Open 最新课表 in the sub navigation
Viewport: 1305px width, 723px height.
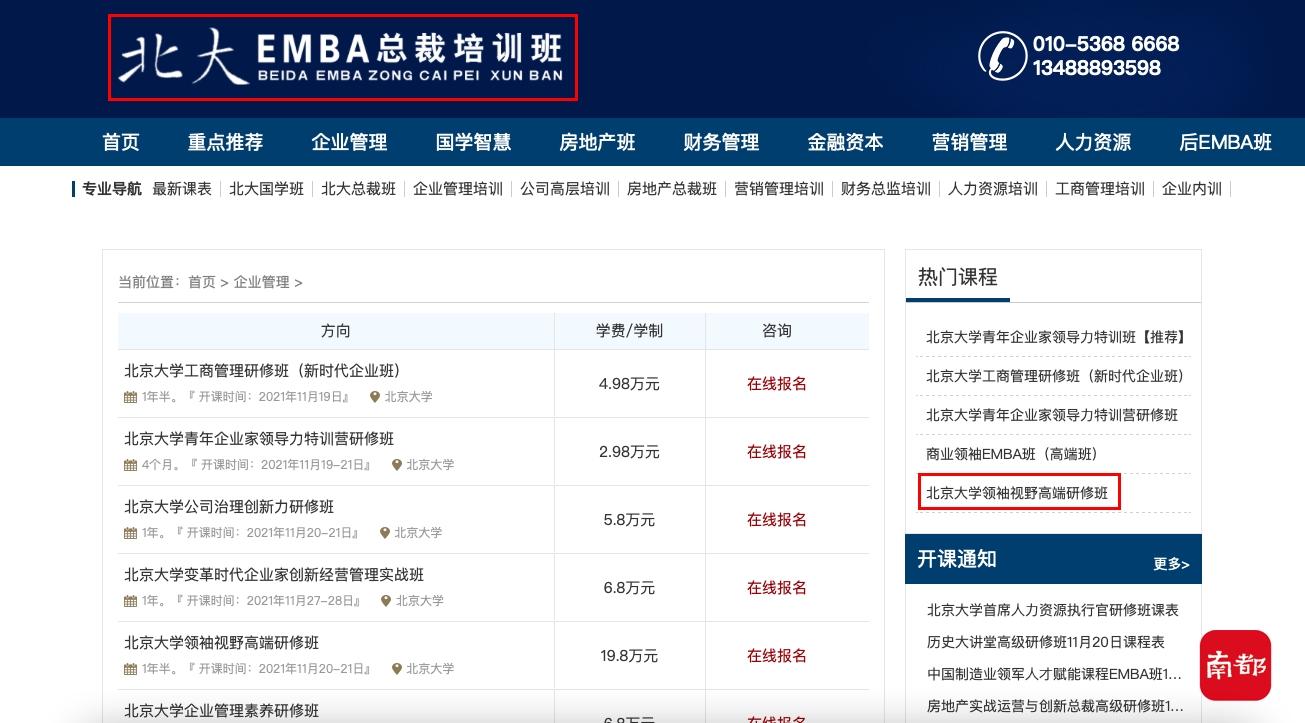click(x=182, y=189)
